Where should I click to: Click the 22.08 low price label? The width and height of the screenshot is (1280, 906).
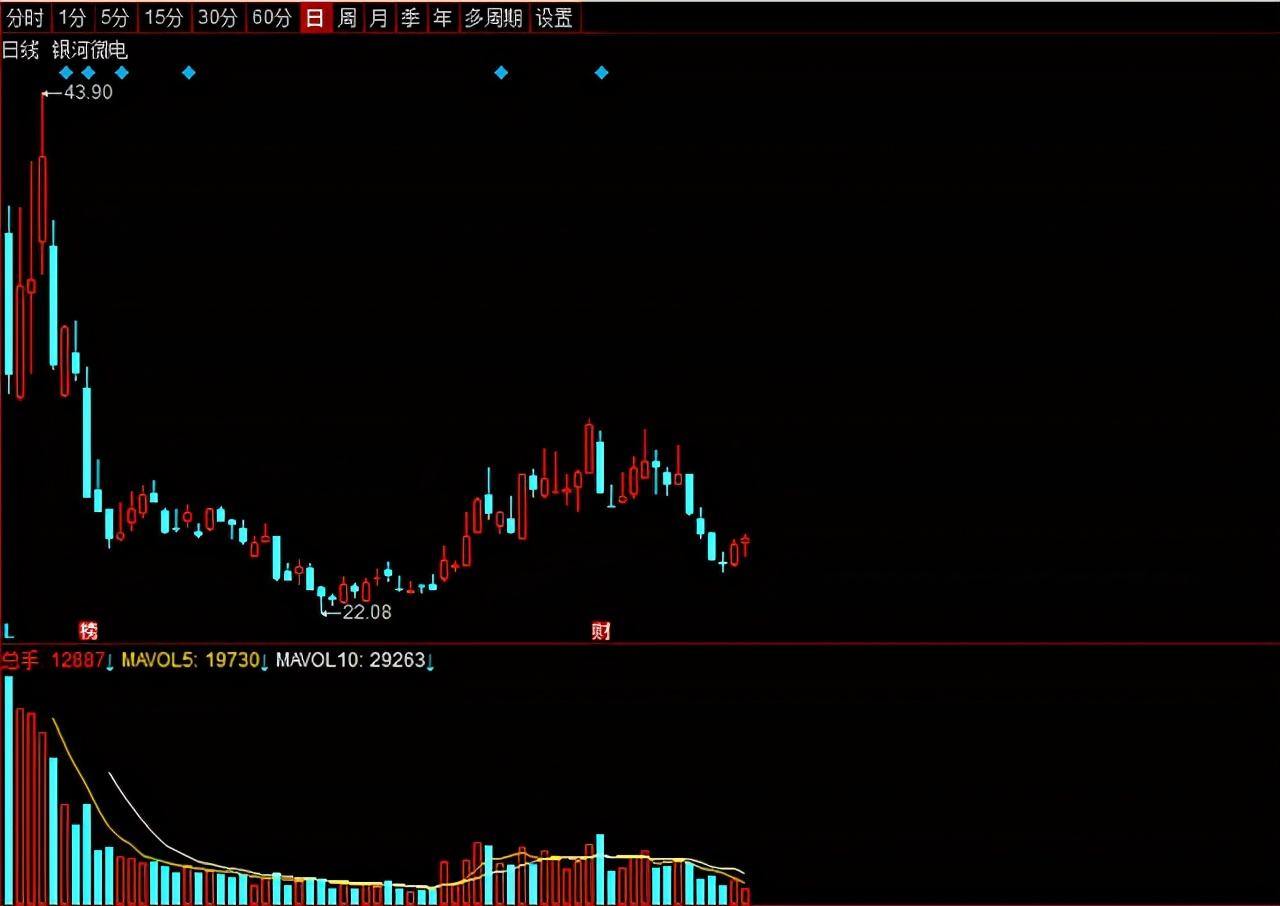(x=367, y=612)
